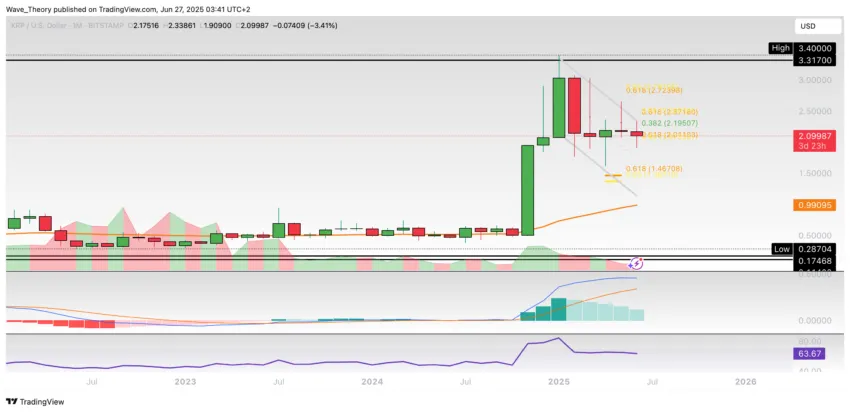Select the 0.618 (1.46708) Fibonacci label

click(654, 169)
